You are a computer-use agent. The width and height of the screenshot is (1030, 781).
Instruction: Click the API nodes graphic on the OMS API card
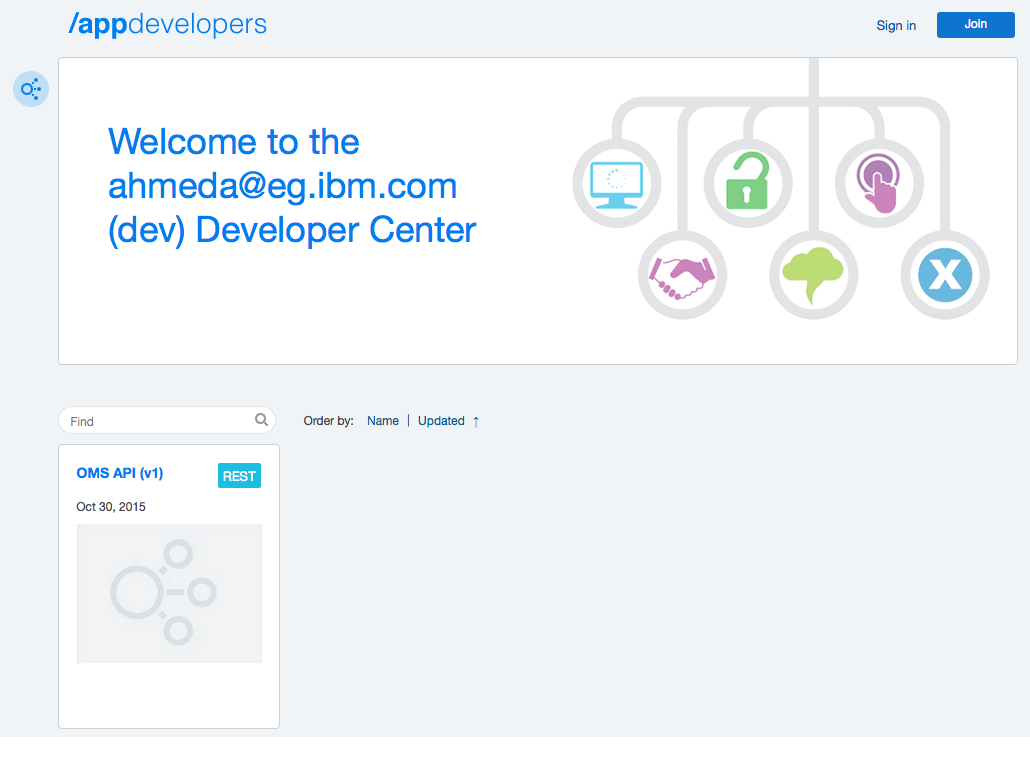[168, 593]
